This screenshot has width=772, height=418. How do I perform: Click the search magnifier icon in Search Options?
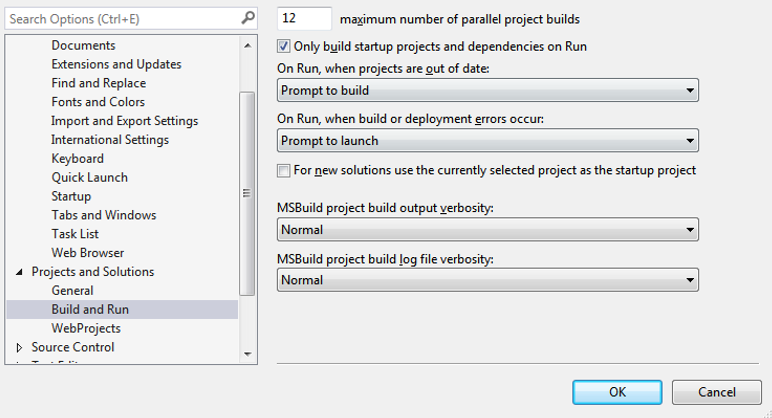pos(248,18)
